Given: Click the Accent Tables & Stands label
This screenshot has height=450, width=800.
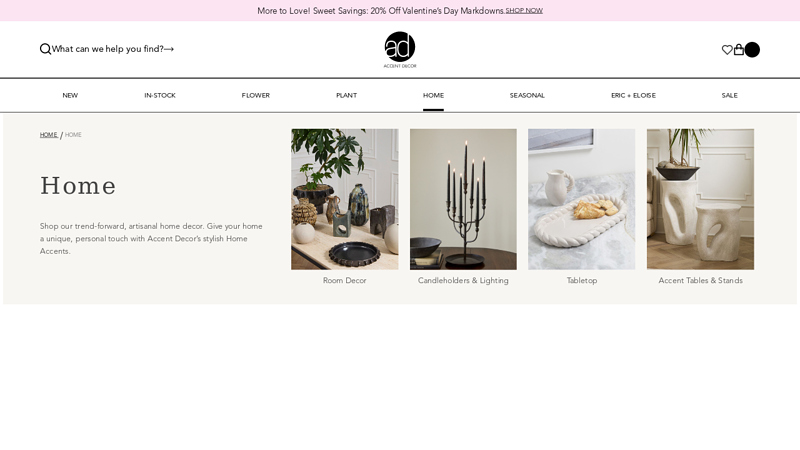Looking at the screenshot, I should (701, 281).
